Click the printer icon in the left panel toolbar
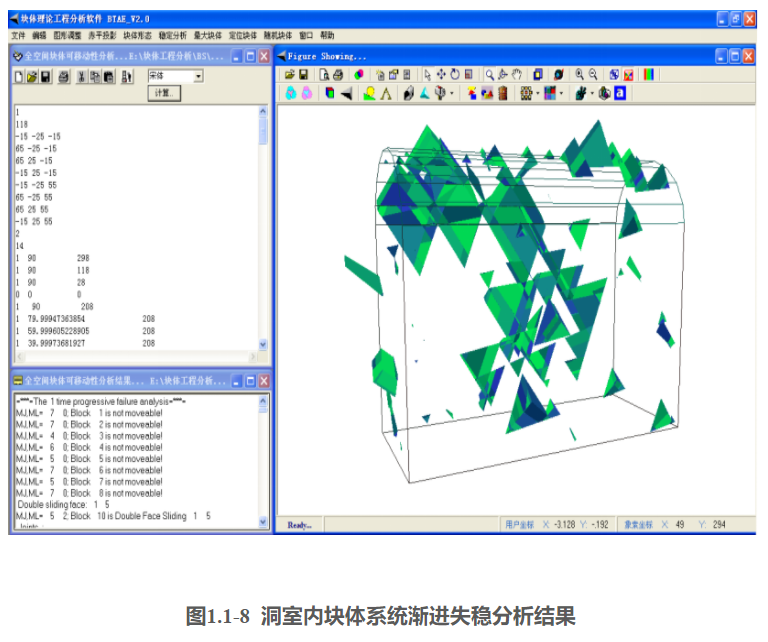The width and height of the screenshot is (768, 642). point(63,76)
